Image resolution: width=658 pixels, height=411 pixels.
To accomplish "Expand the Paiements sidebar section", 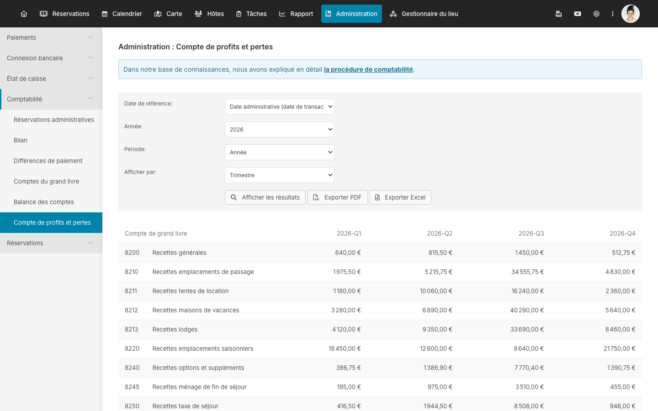I will (51, 37).
